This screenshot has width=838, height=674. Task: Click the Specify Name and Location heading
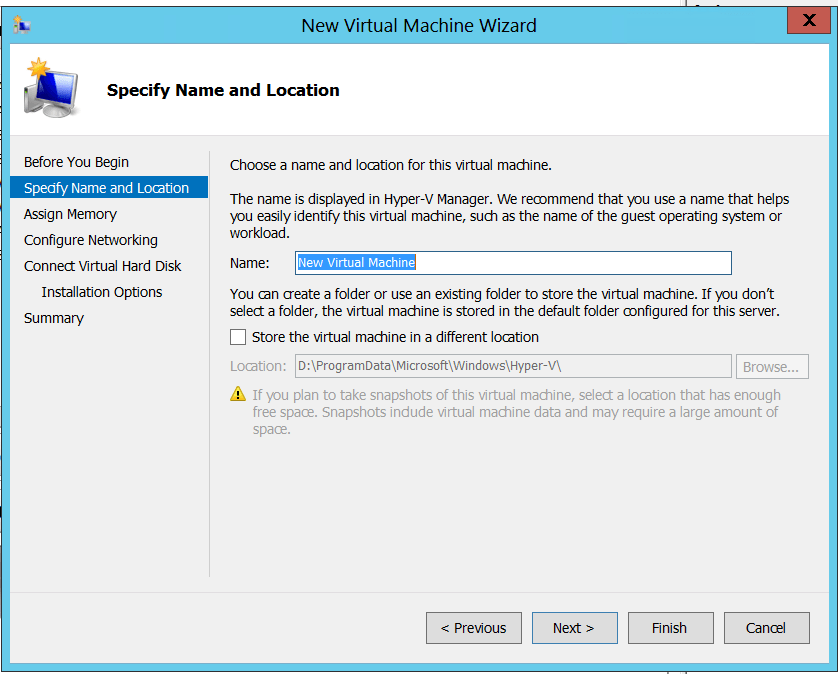[223, 90]
